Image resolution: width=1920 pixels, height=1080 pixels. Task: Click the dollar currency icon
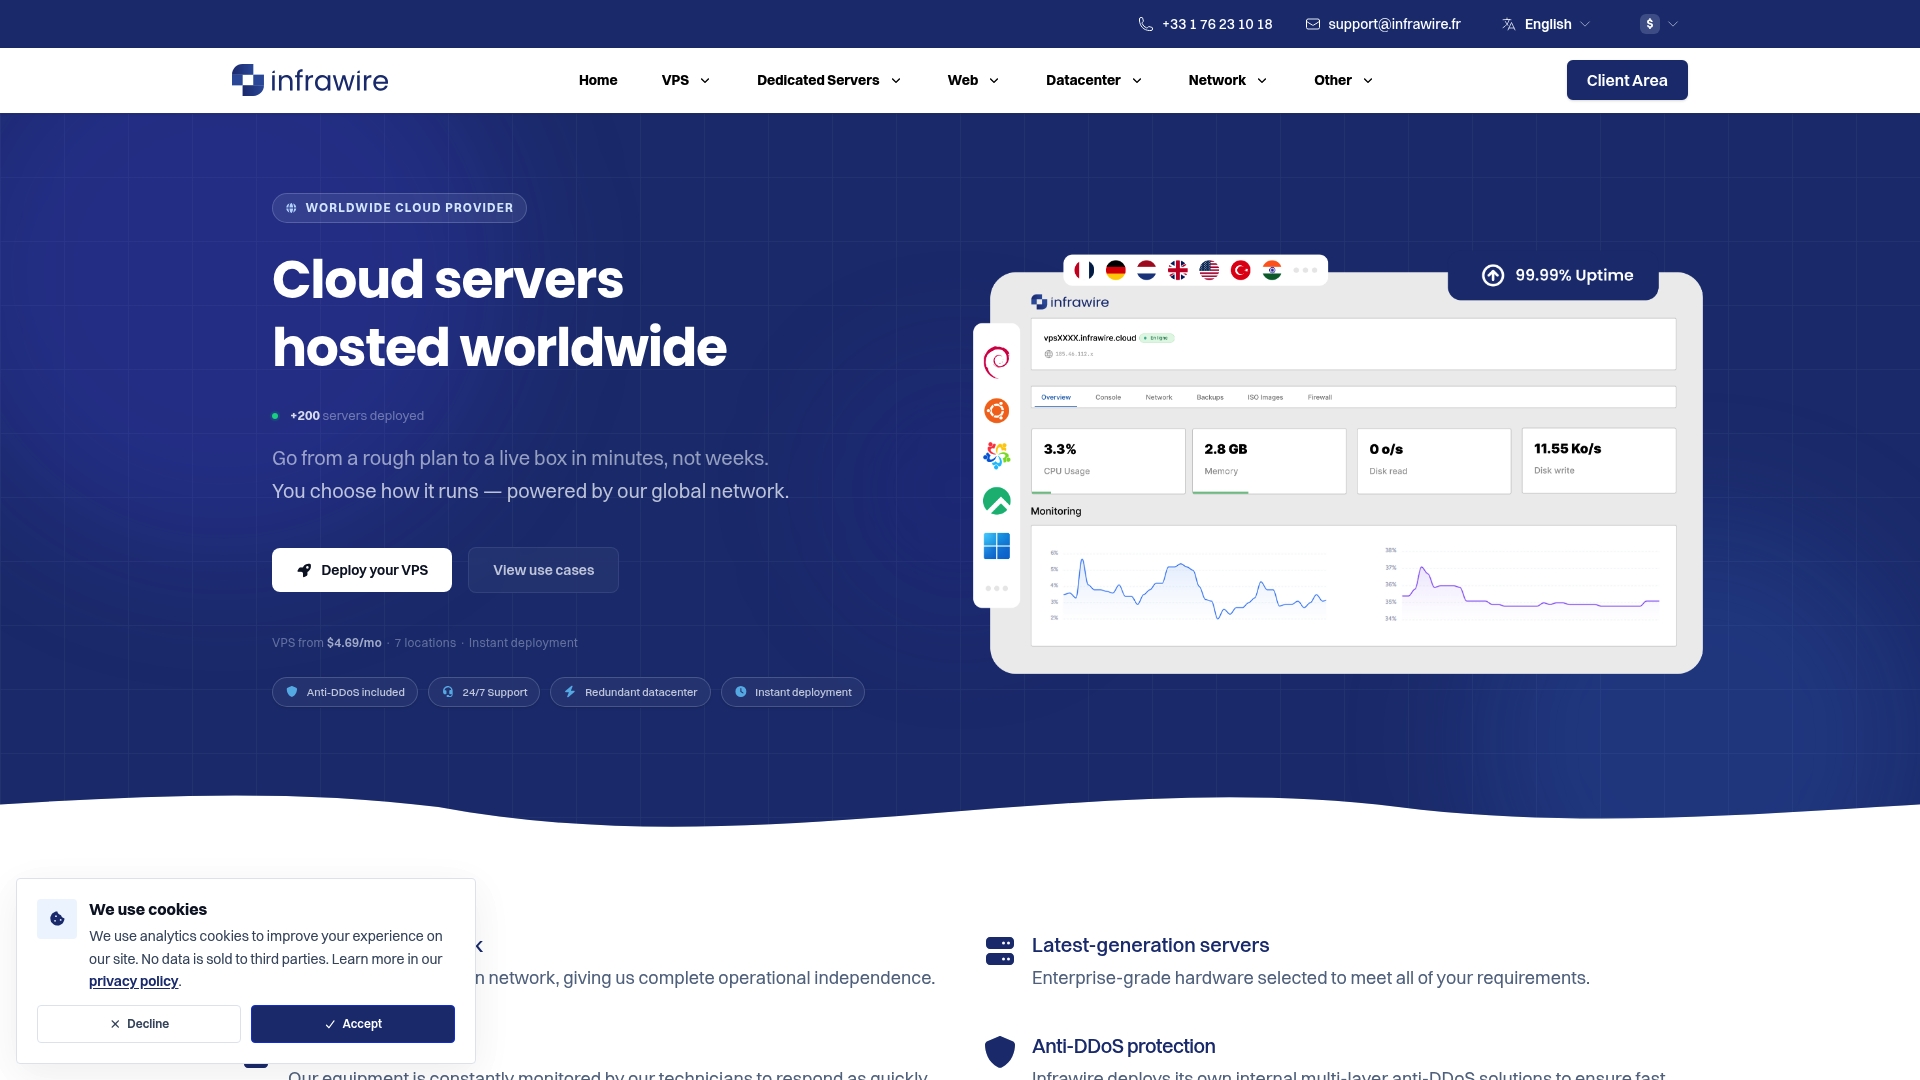[x=1650, y=24]
